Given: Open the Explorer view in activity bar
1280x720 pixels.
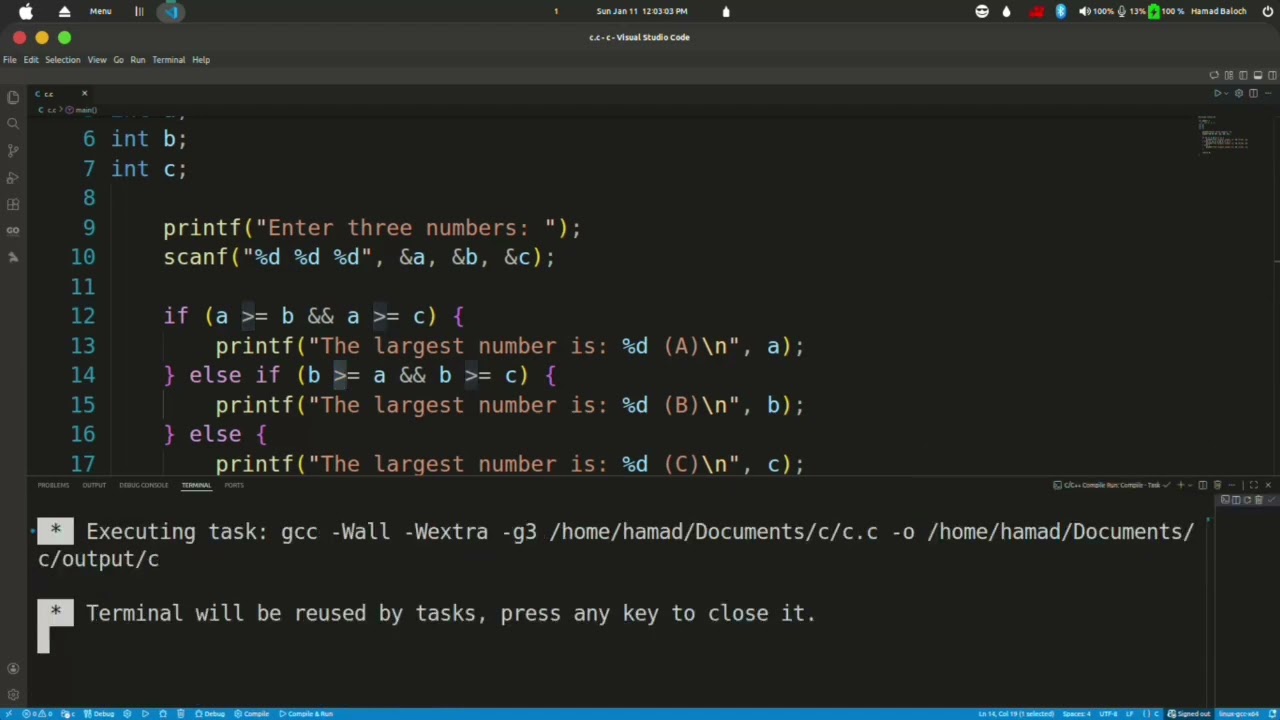Looking at the screenshot, I should coord(13,97).
